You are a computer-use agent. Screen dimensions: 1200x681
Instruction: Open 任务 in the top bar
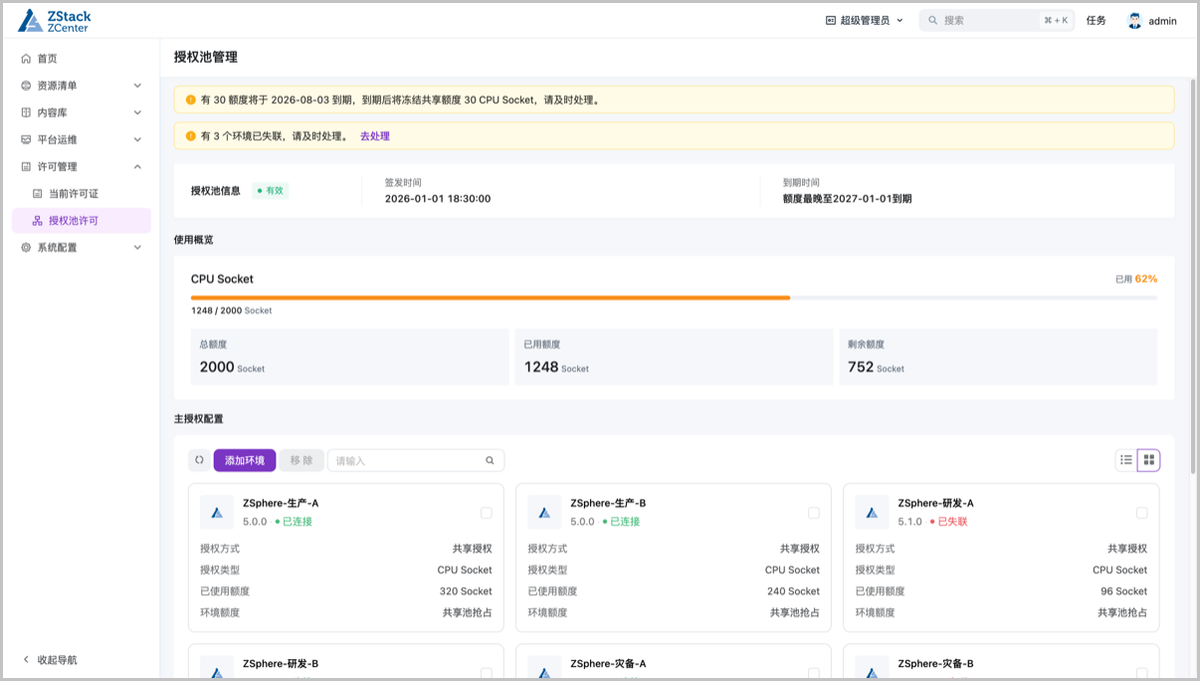coord(1096,20)
